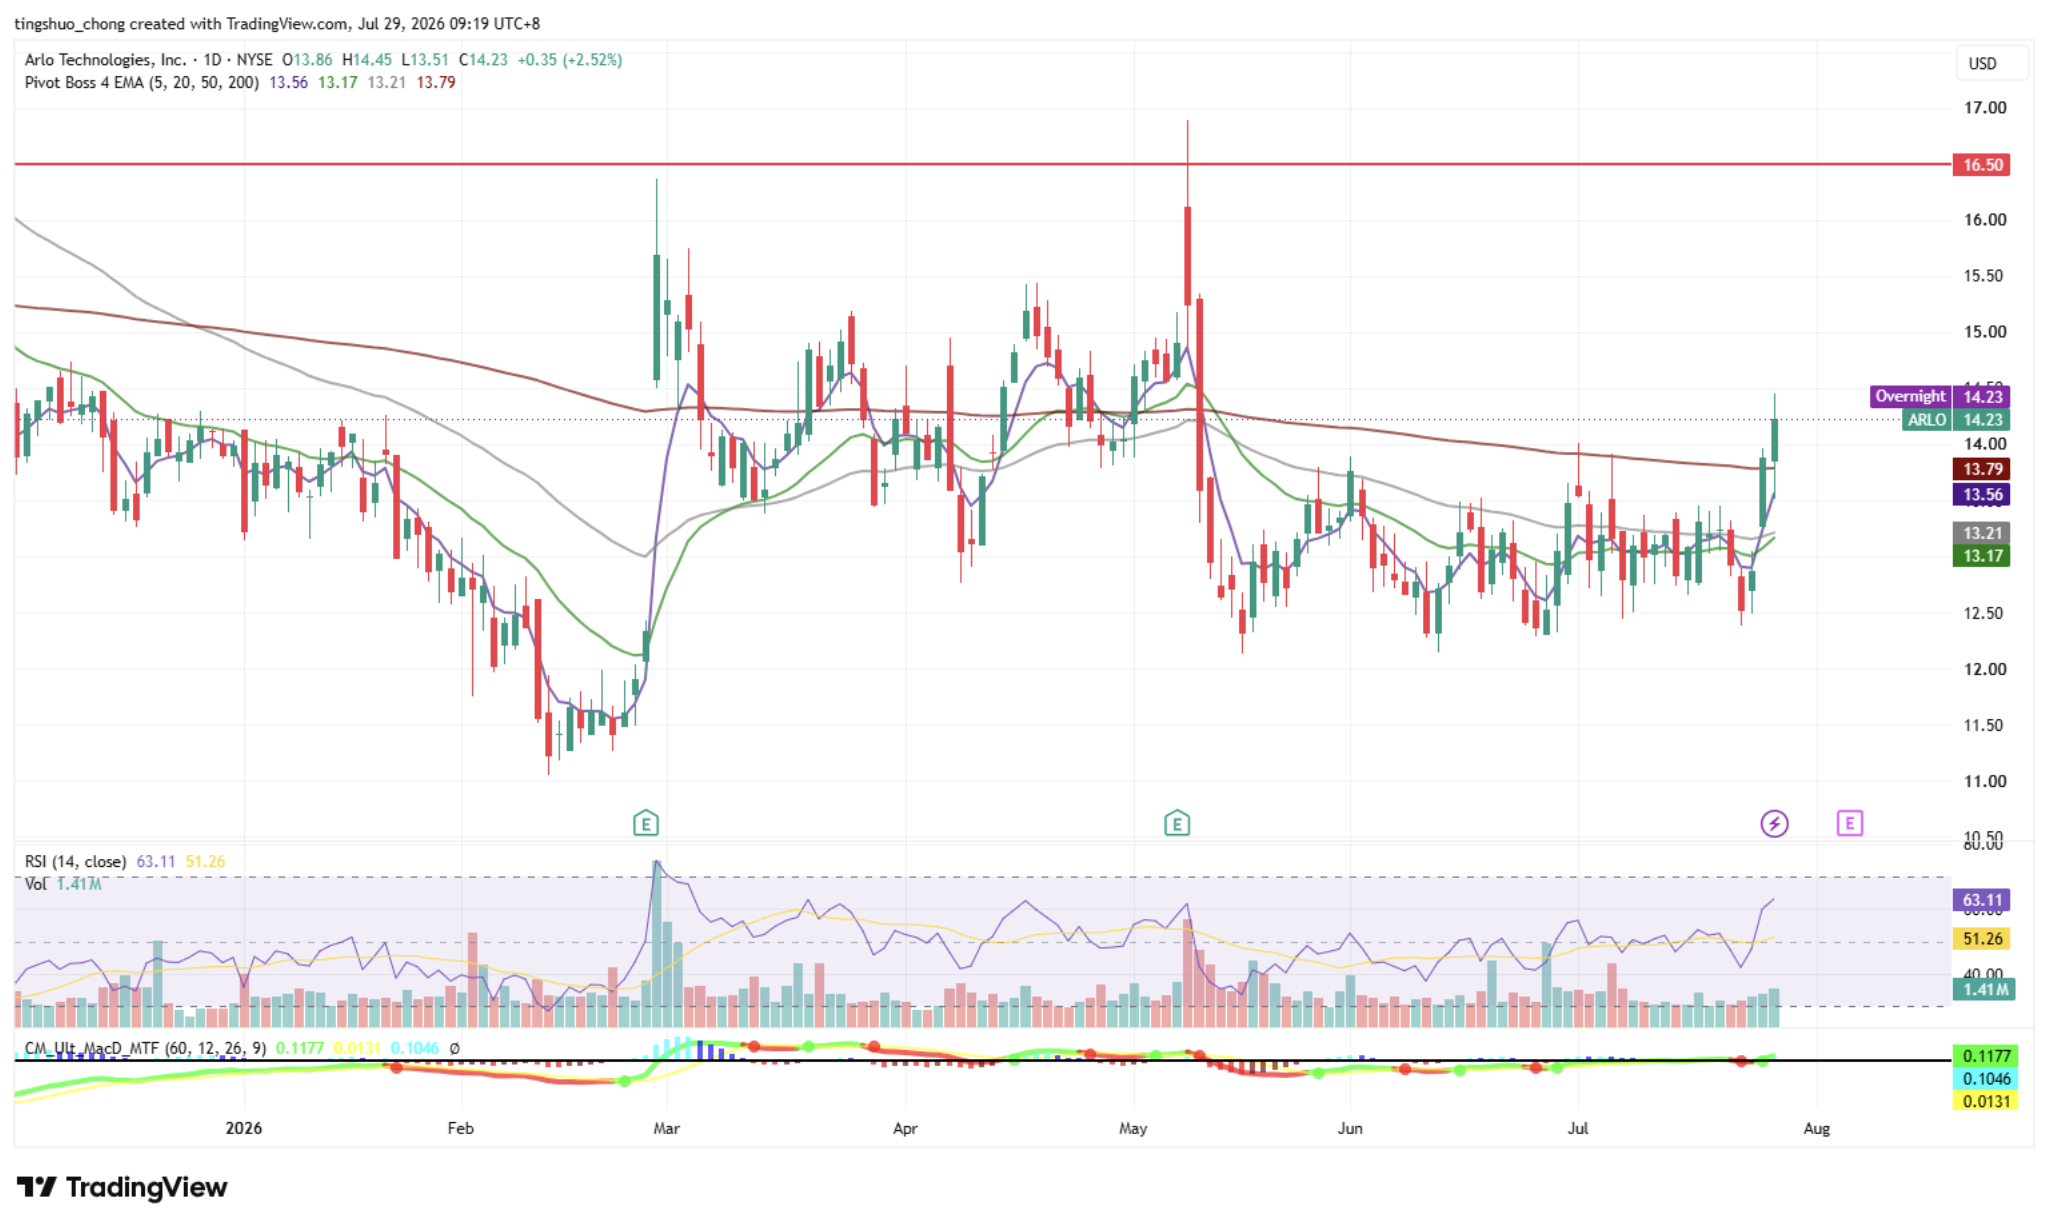Click the 1.41M volume axis label
This screenshot has height=1222, width=2052.
click(1984, 989)
